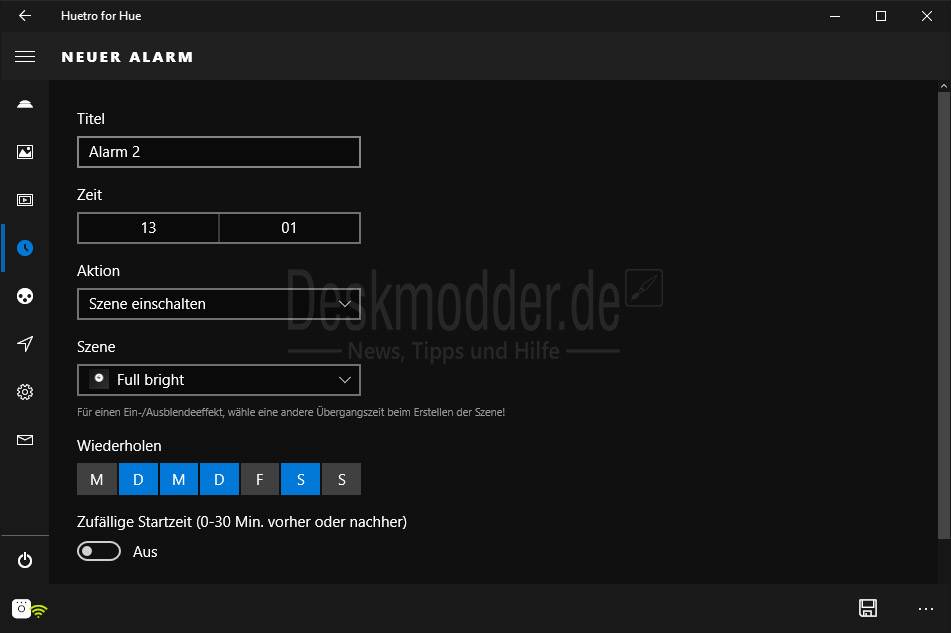Click the power icon in sidebar
The width and height of the screenshot is (951, 633).
25,560
